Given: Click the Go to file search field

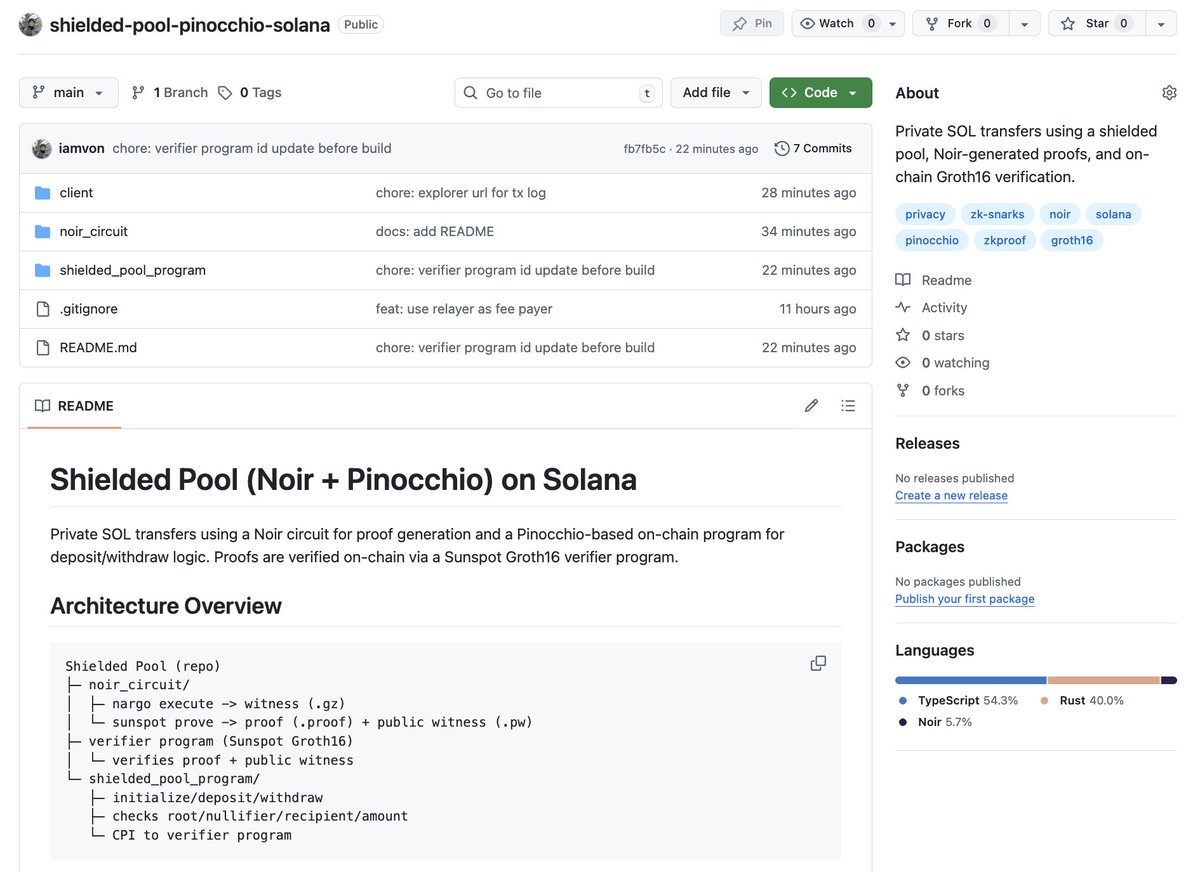Looking at the screenshot, I should click(558, 92).
